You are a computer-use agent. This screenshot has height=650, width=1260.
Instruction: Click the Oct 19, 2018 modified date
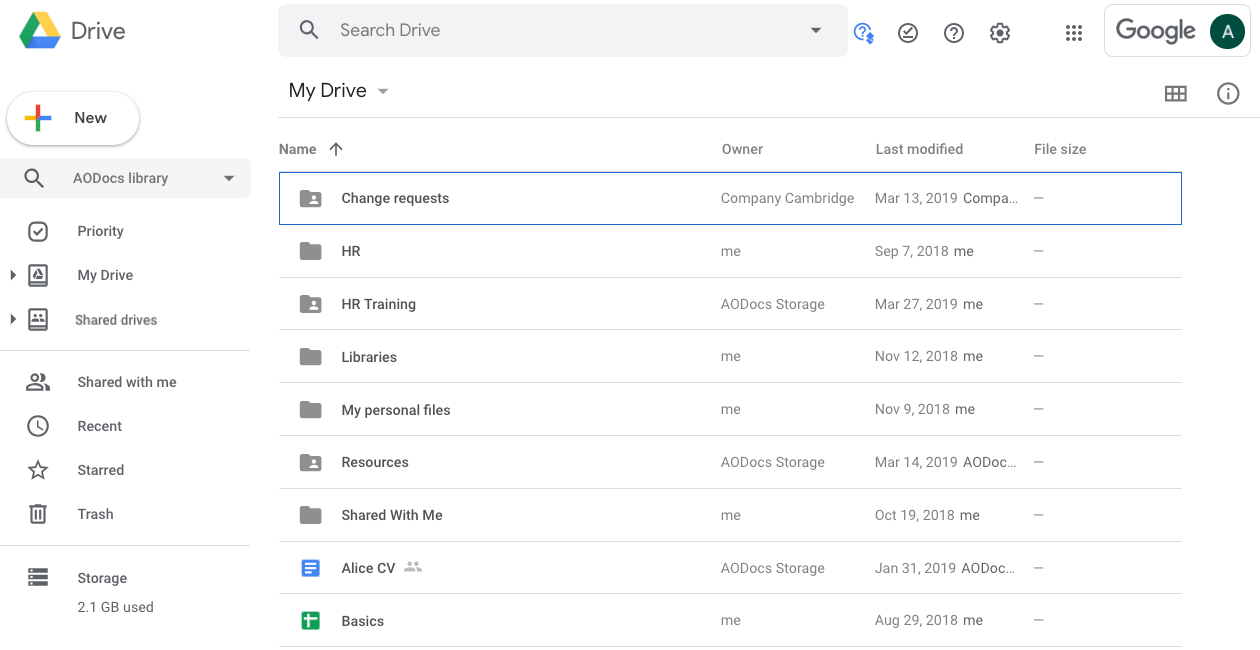click(914, 515)
